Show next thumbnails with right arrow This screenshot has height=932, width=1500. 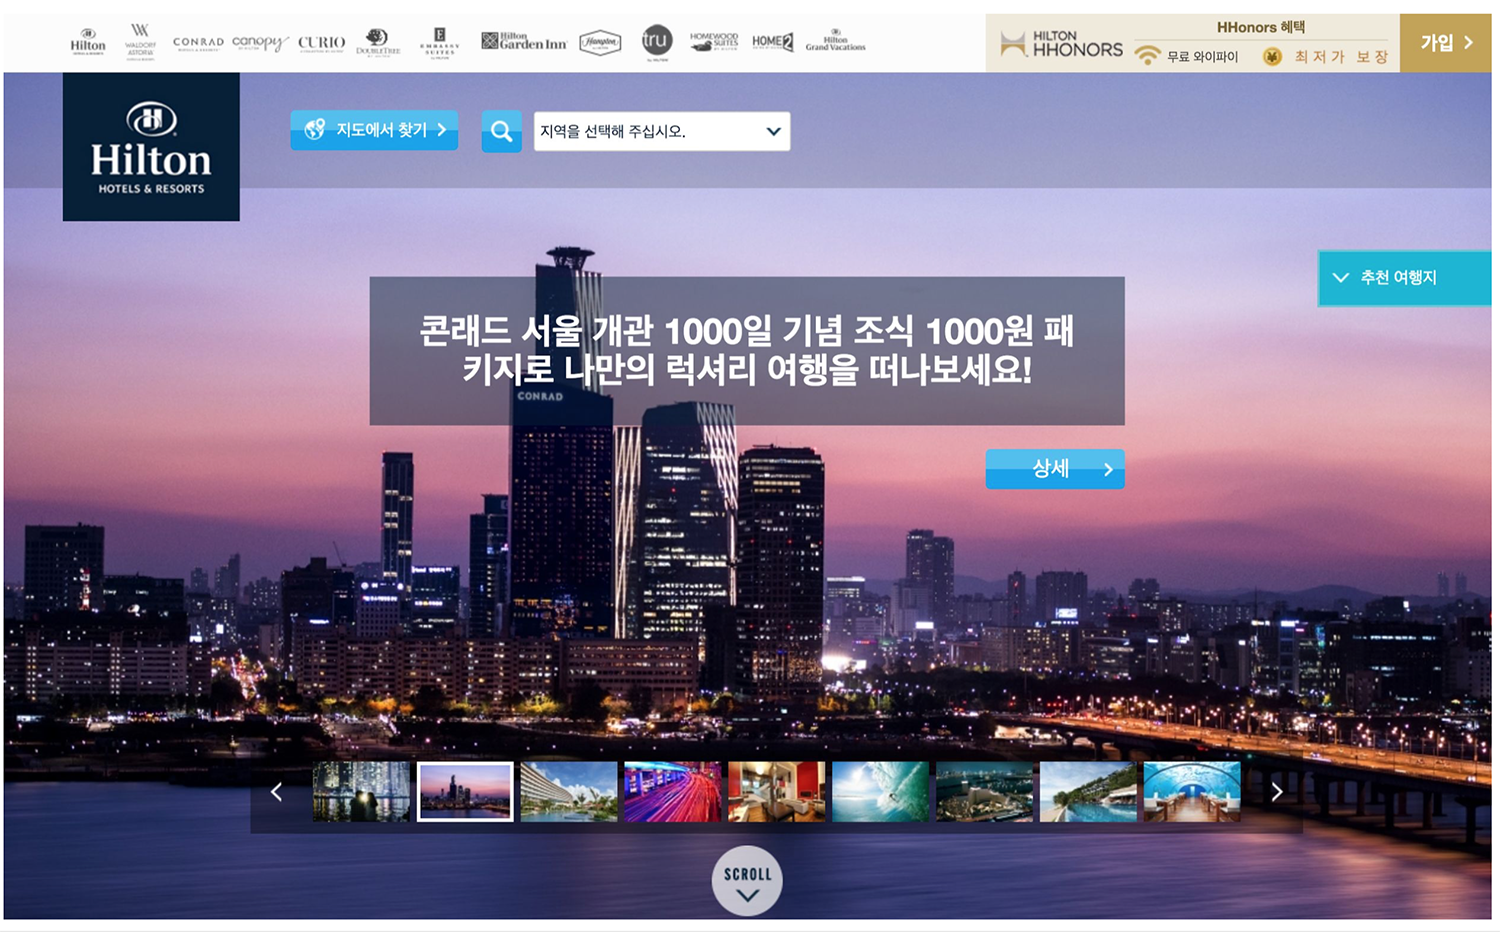(1276, 792)
